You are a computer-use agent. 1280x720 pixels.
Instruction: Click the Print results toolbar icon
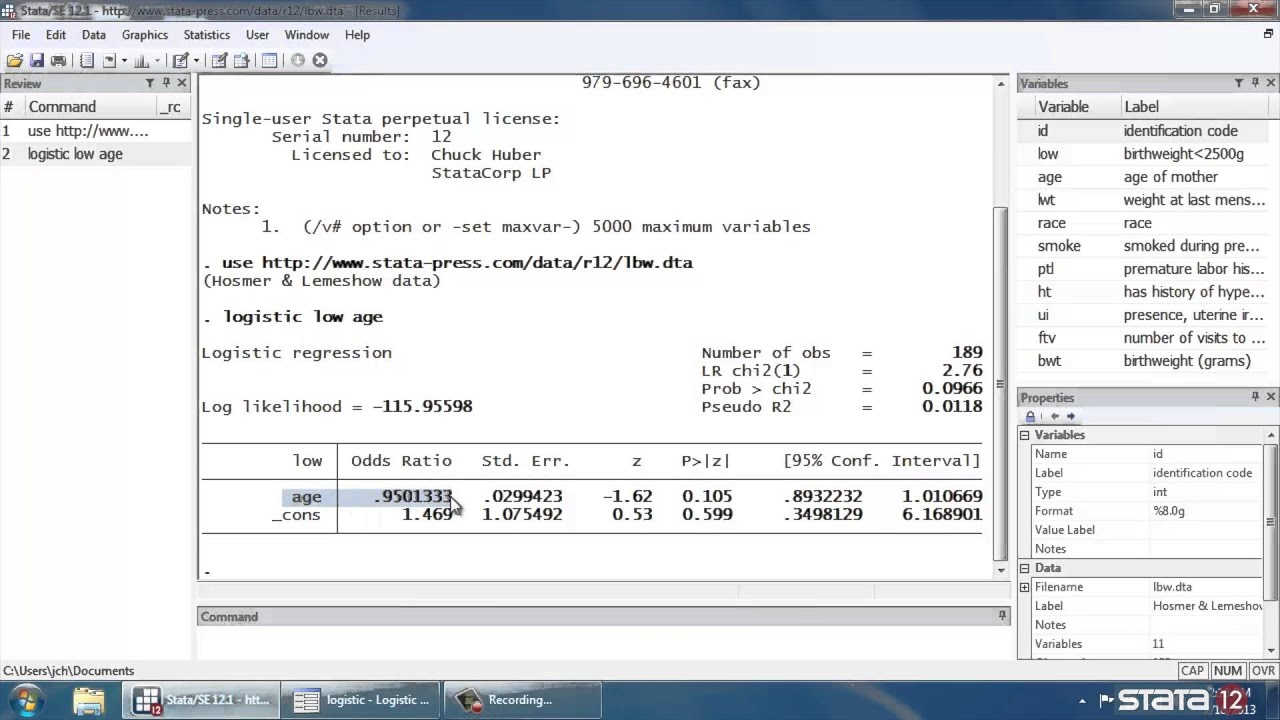[58, 61]
